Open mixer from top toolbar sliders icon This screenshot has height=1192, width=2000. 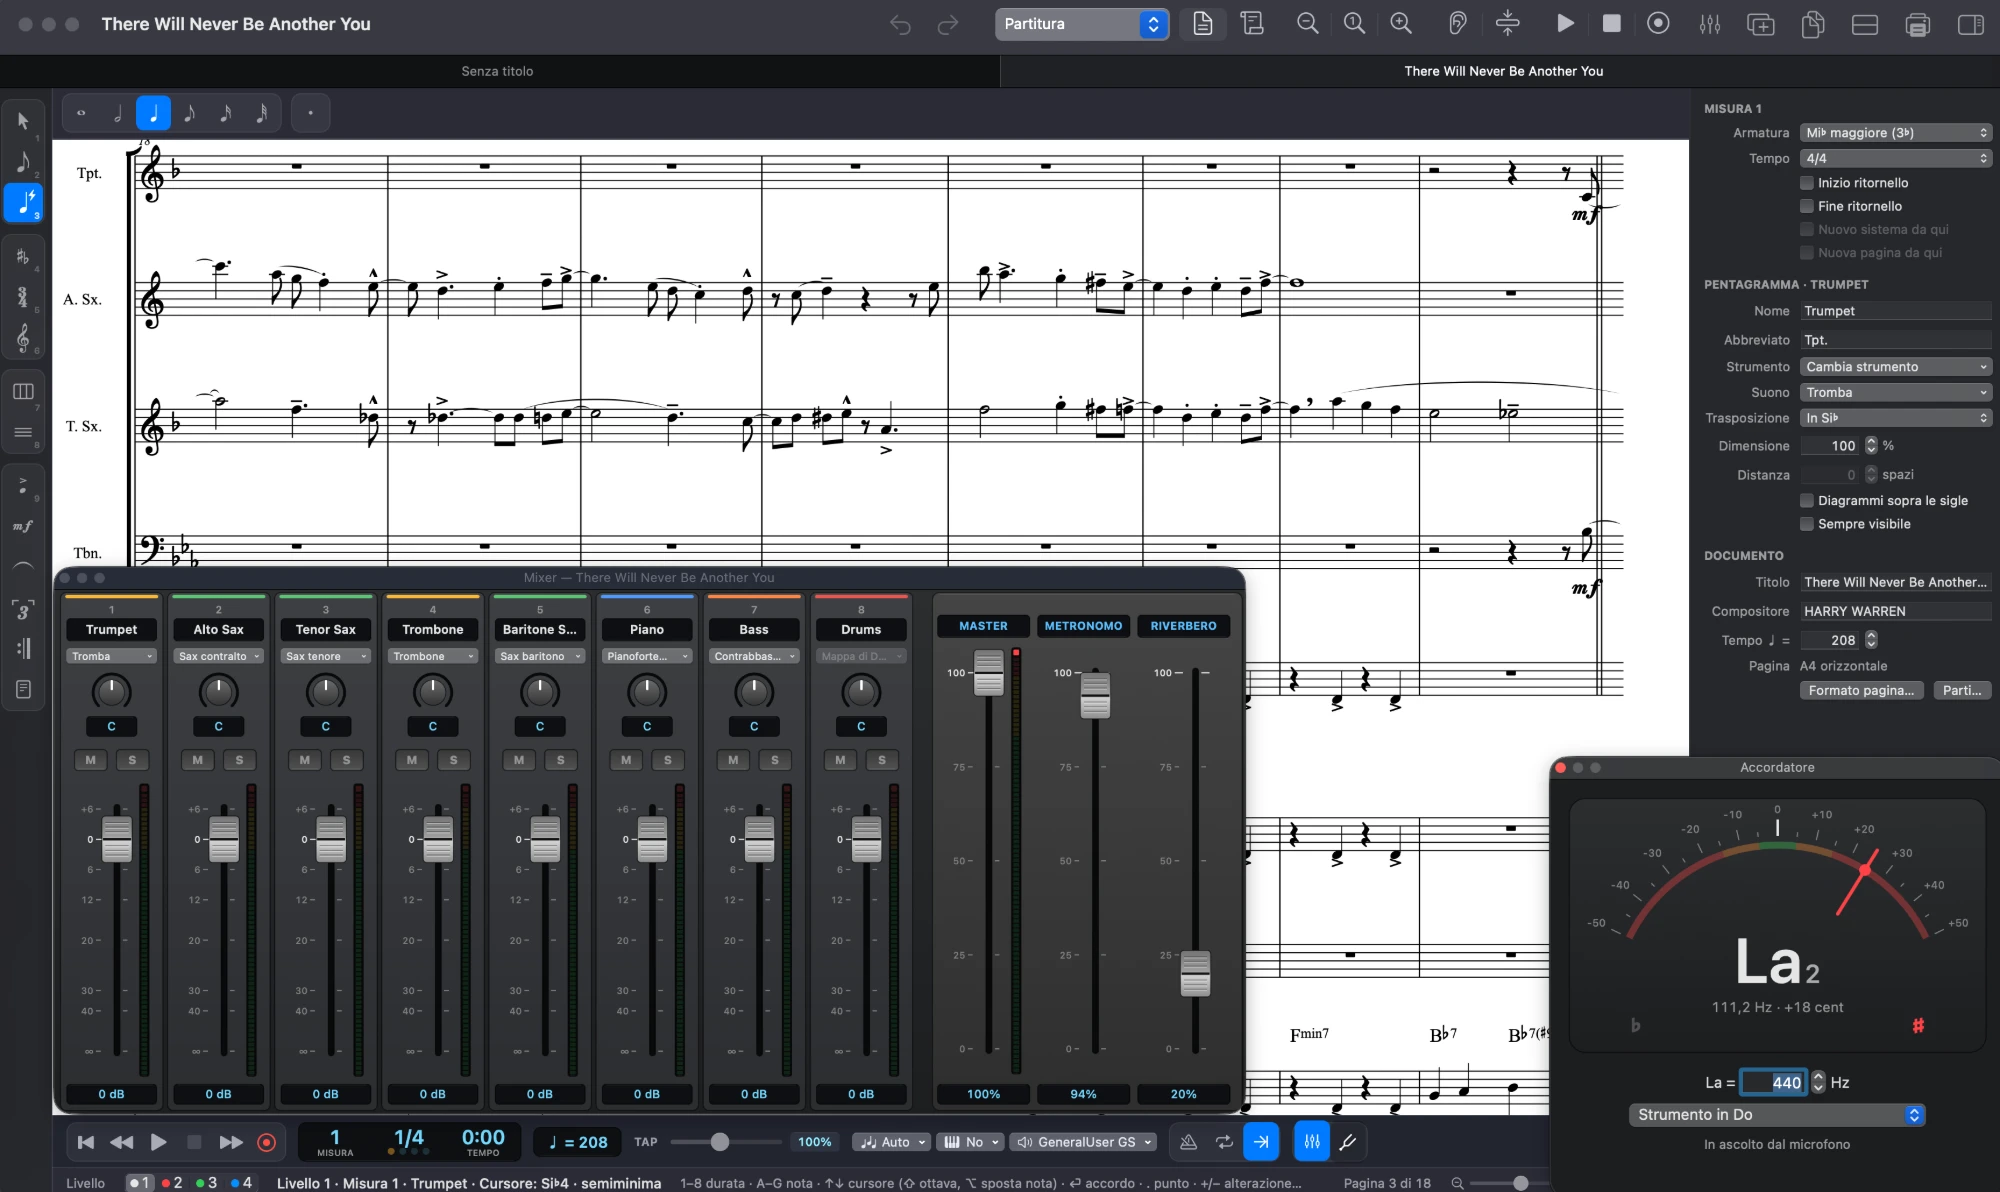click(1710, 24)
